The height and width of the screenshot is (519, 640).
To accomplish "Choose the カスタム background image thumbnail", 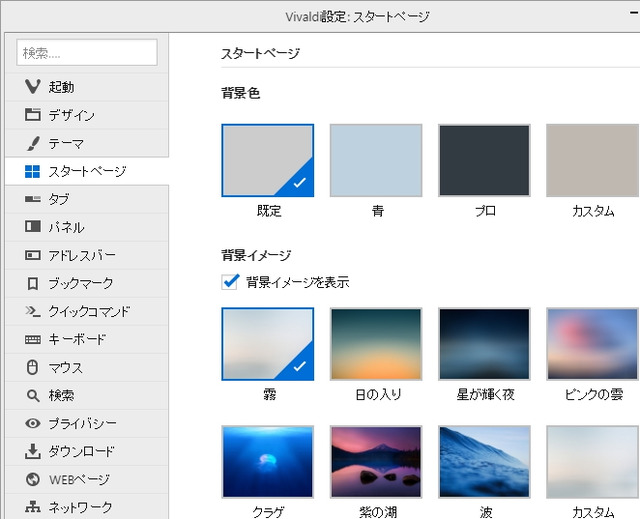I will [592, 462].
